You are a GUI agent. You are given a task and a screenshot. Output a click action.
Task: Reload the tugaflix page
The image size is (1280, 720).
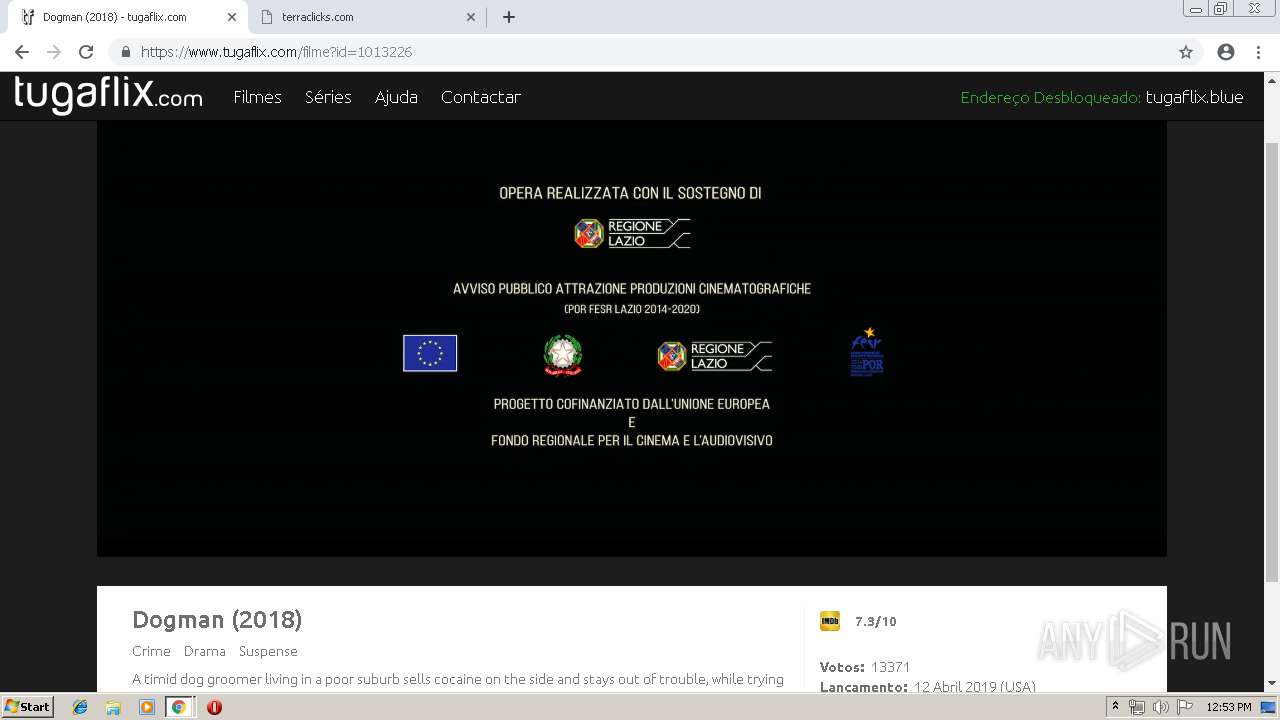point(86,52)
